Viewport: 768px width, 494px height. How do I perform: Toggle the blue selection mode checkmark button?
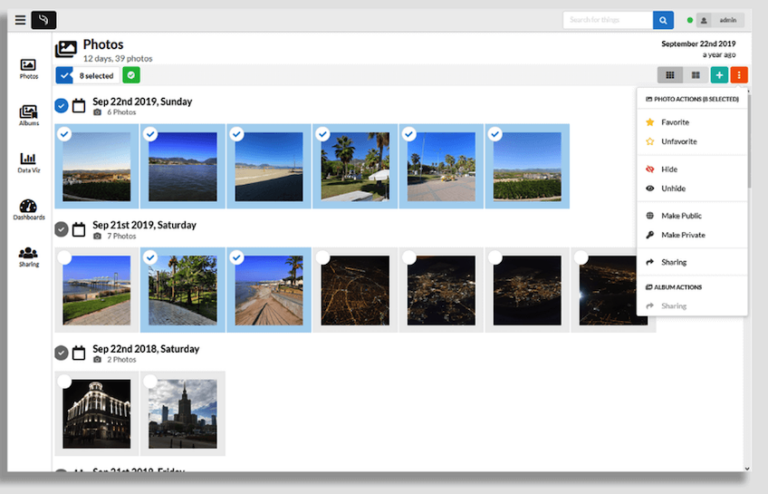(x=64, y=75)
